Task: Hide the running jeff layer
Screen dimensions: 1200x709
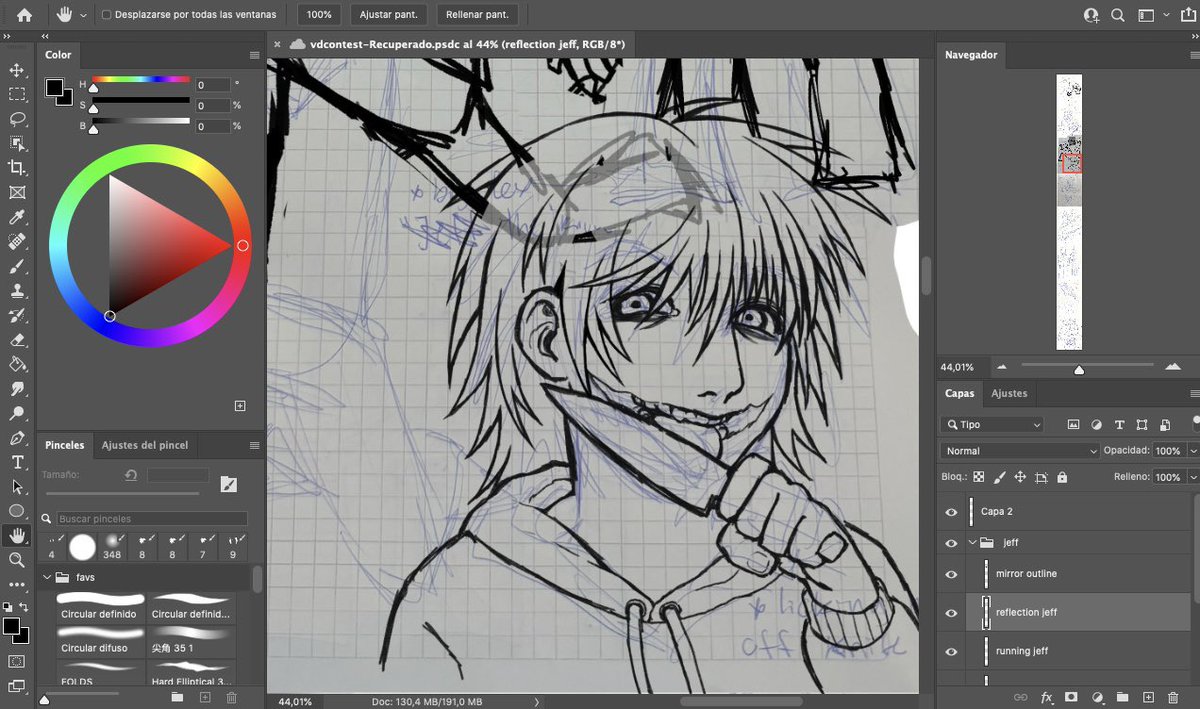Action: (951, 651)
